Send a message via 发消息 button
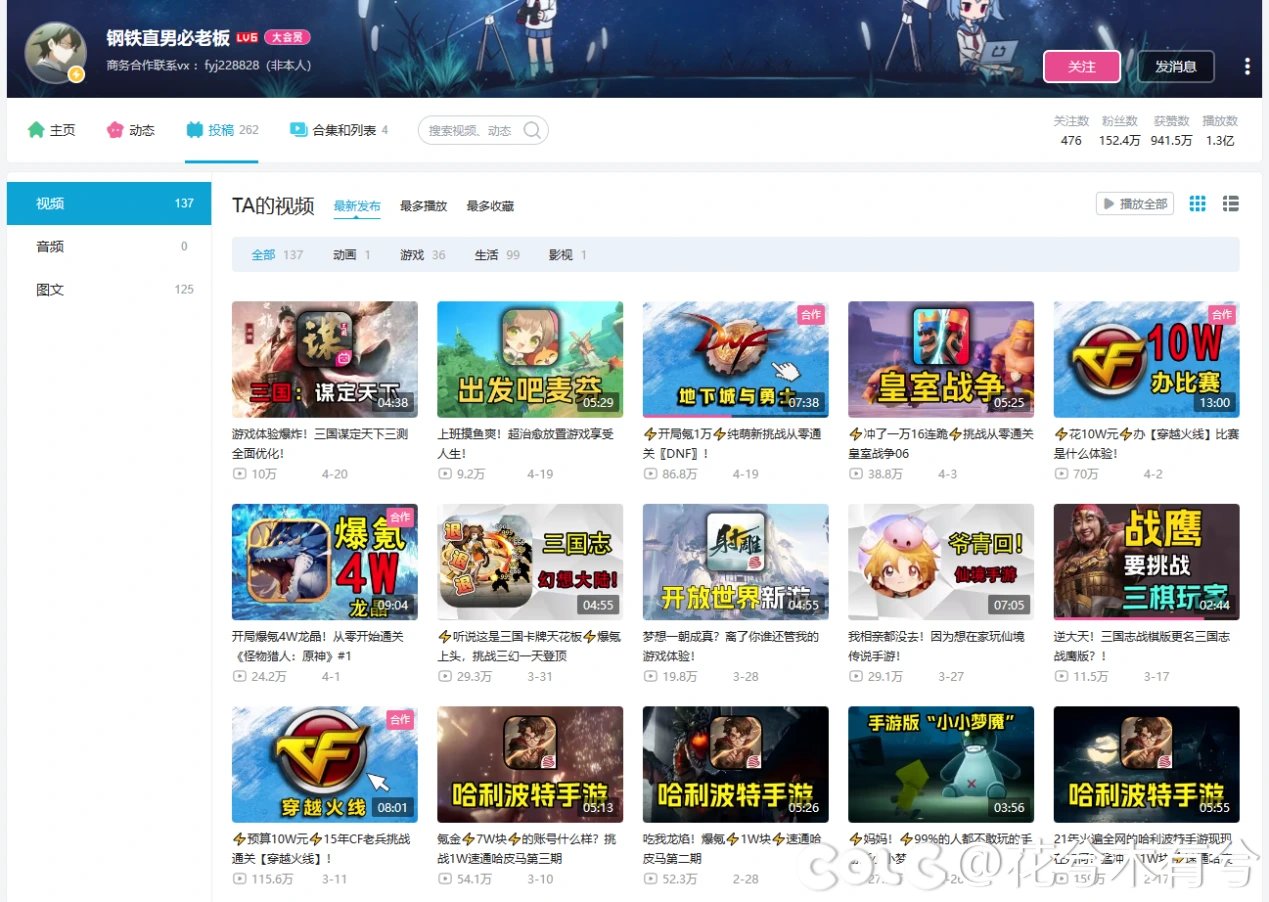Viewport: 1269px width, 902px height. [x=1176, y=66]
